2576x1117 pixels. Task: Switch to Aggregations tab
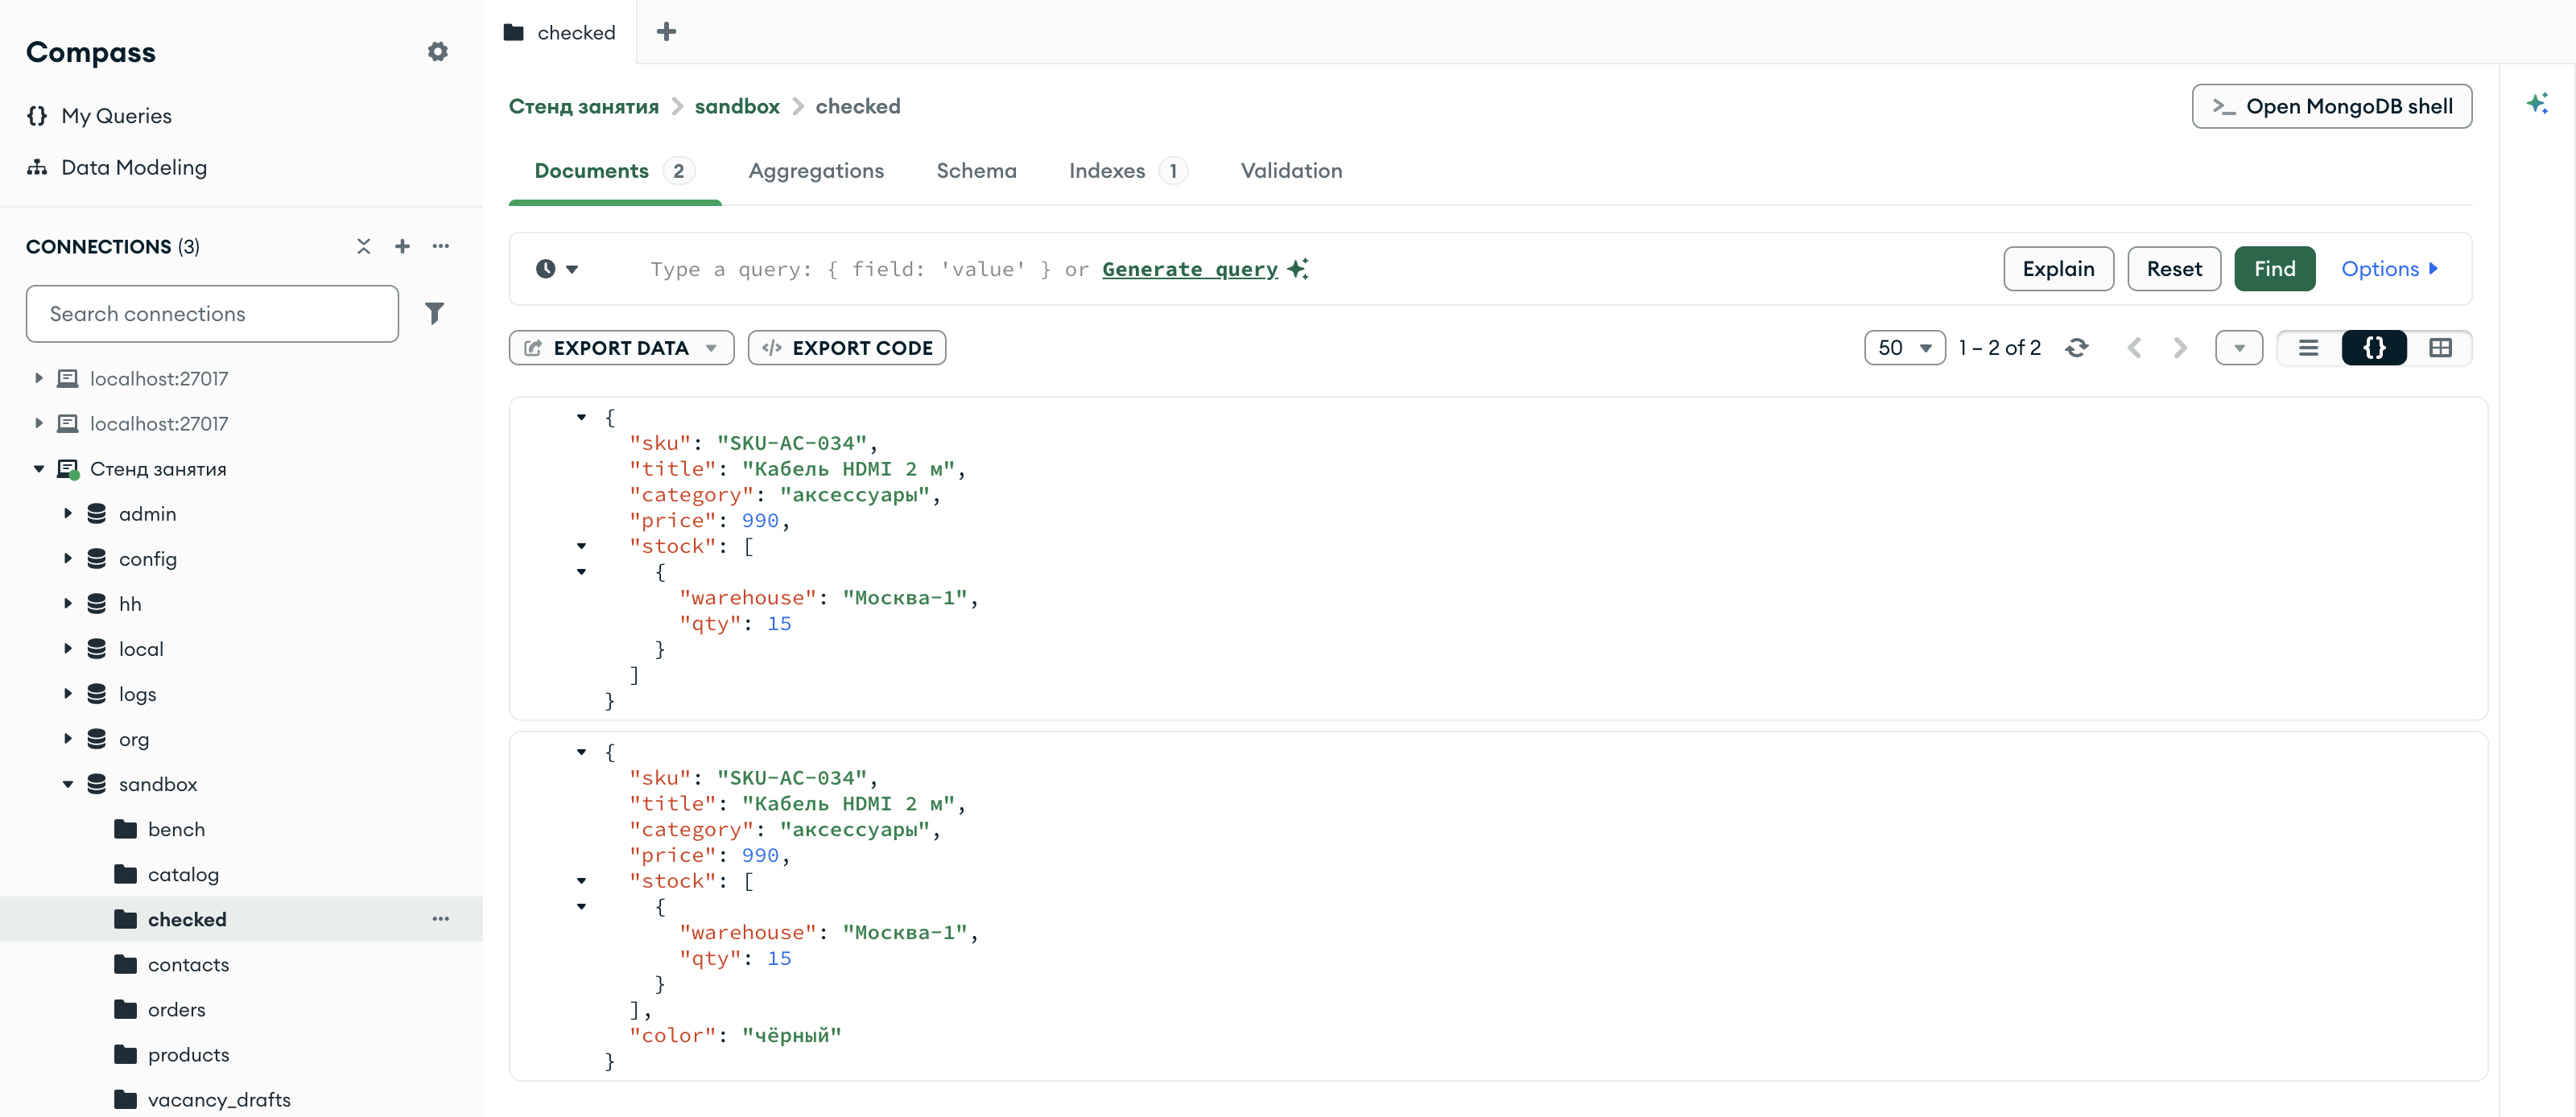(816, 171)
